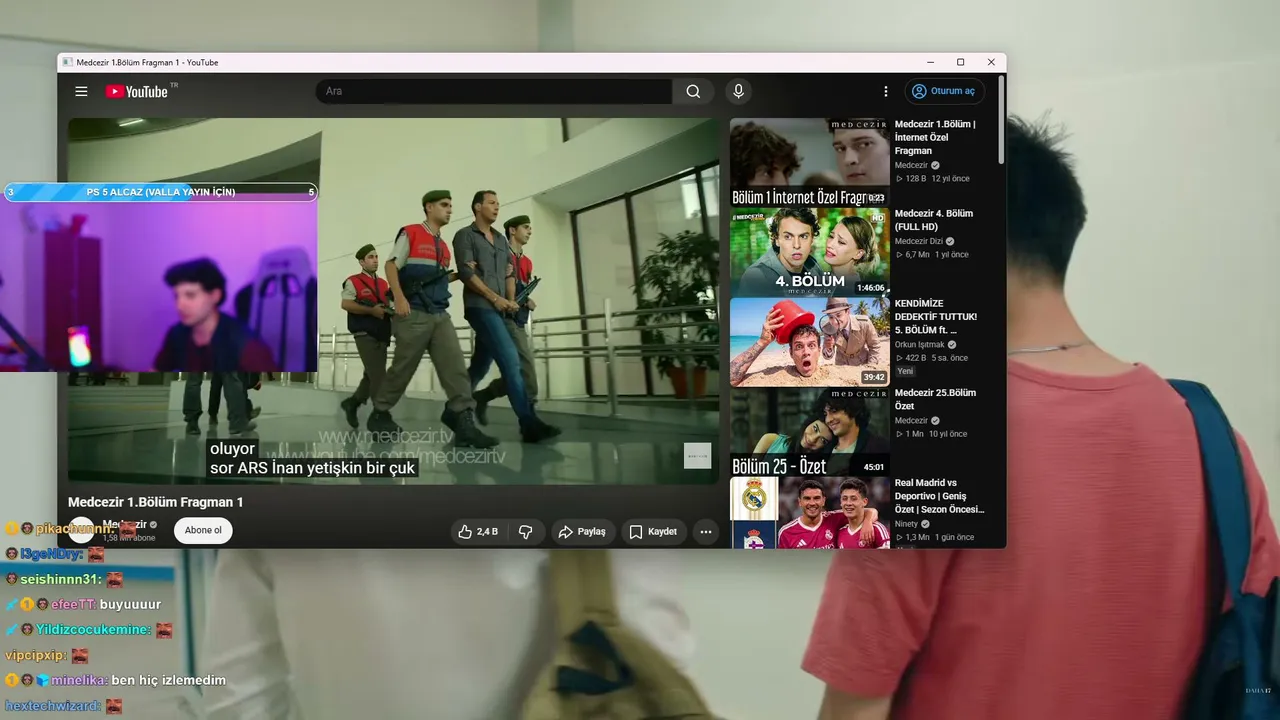Click the 39:42 duration badge
This screenshot has width=1280, height=720.
click(874, 378)
